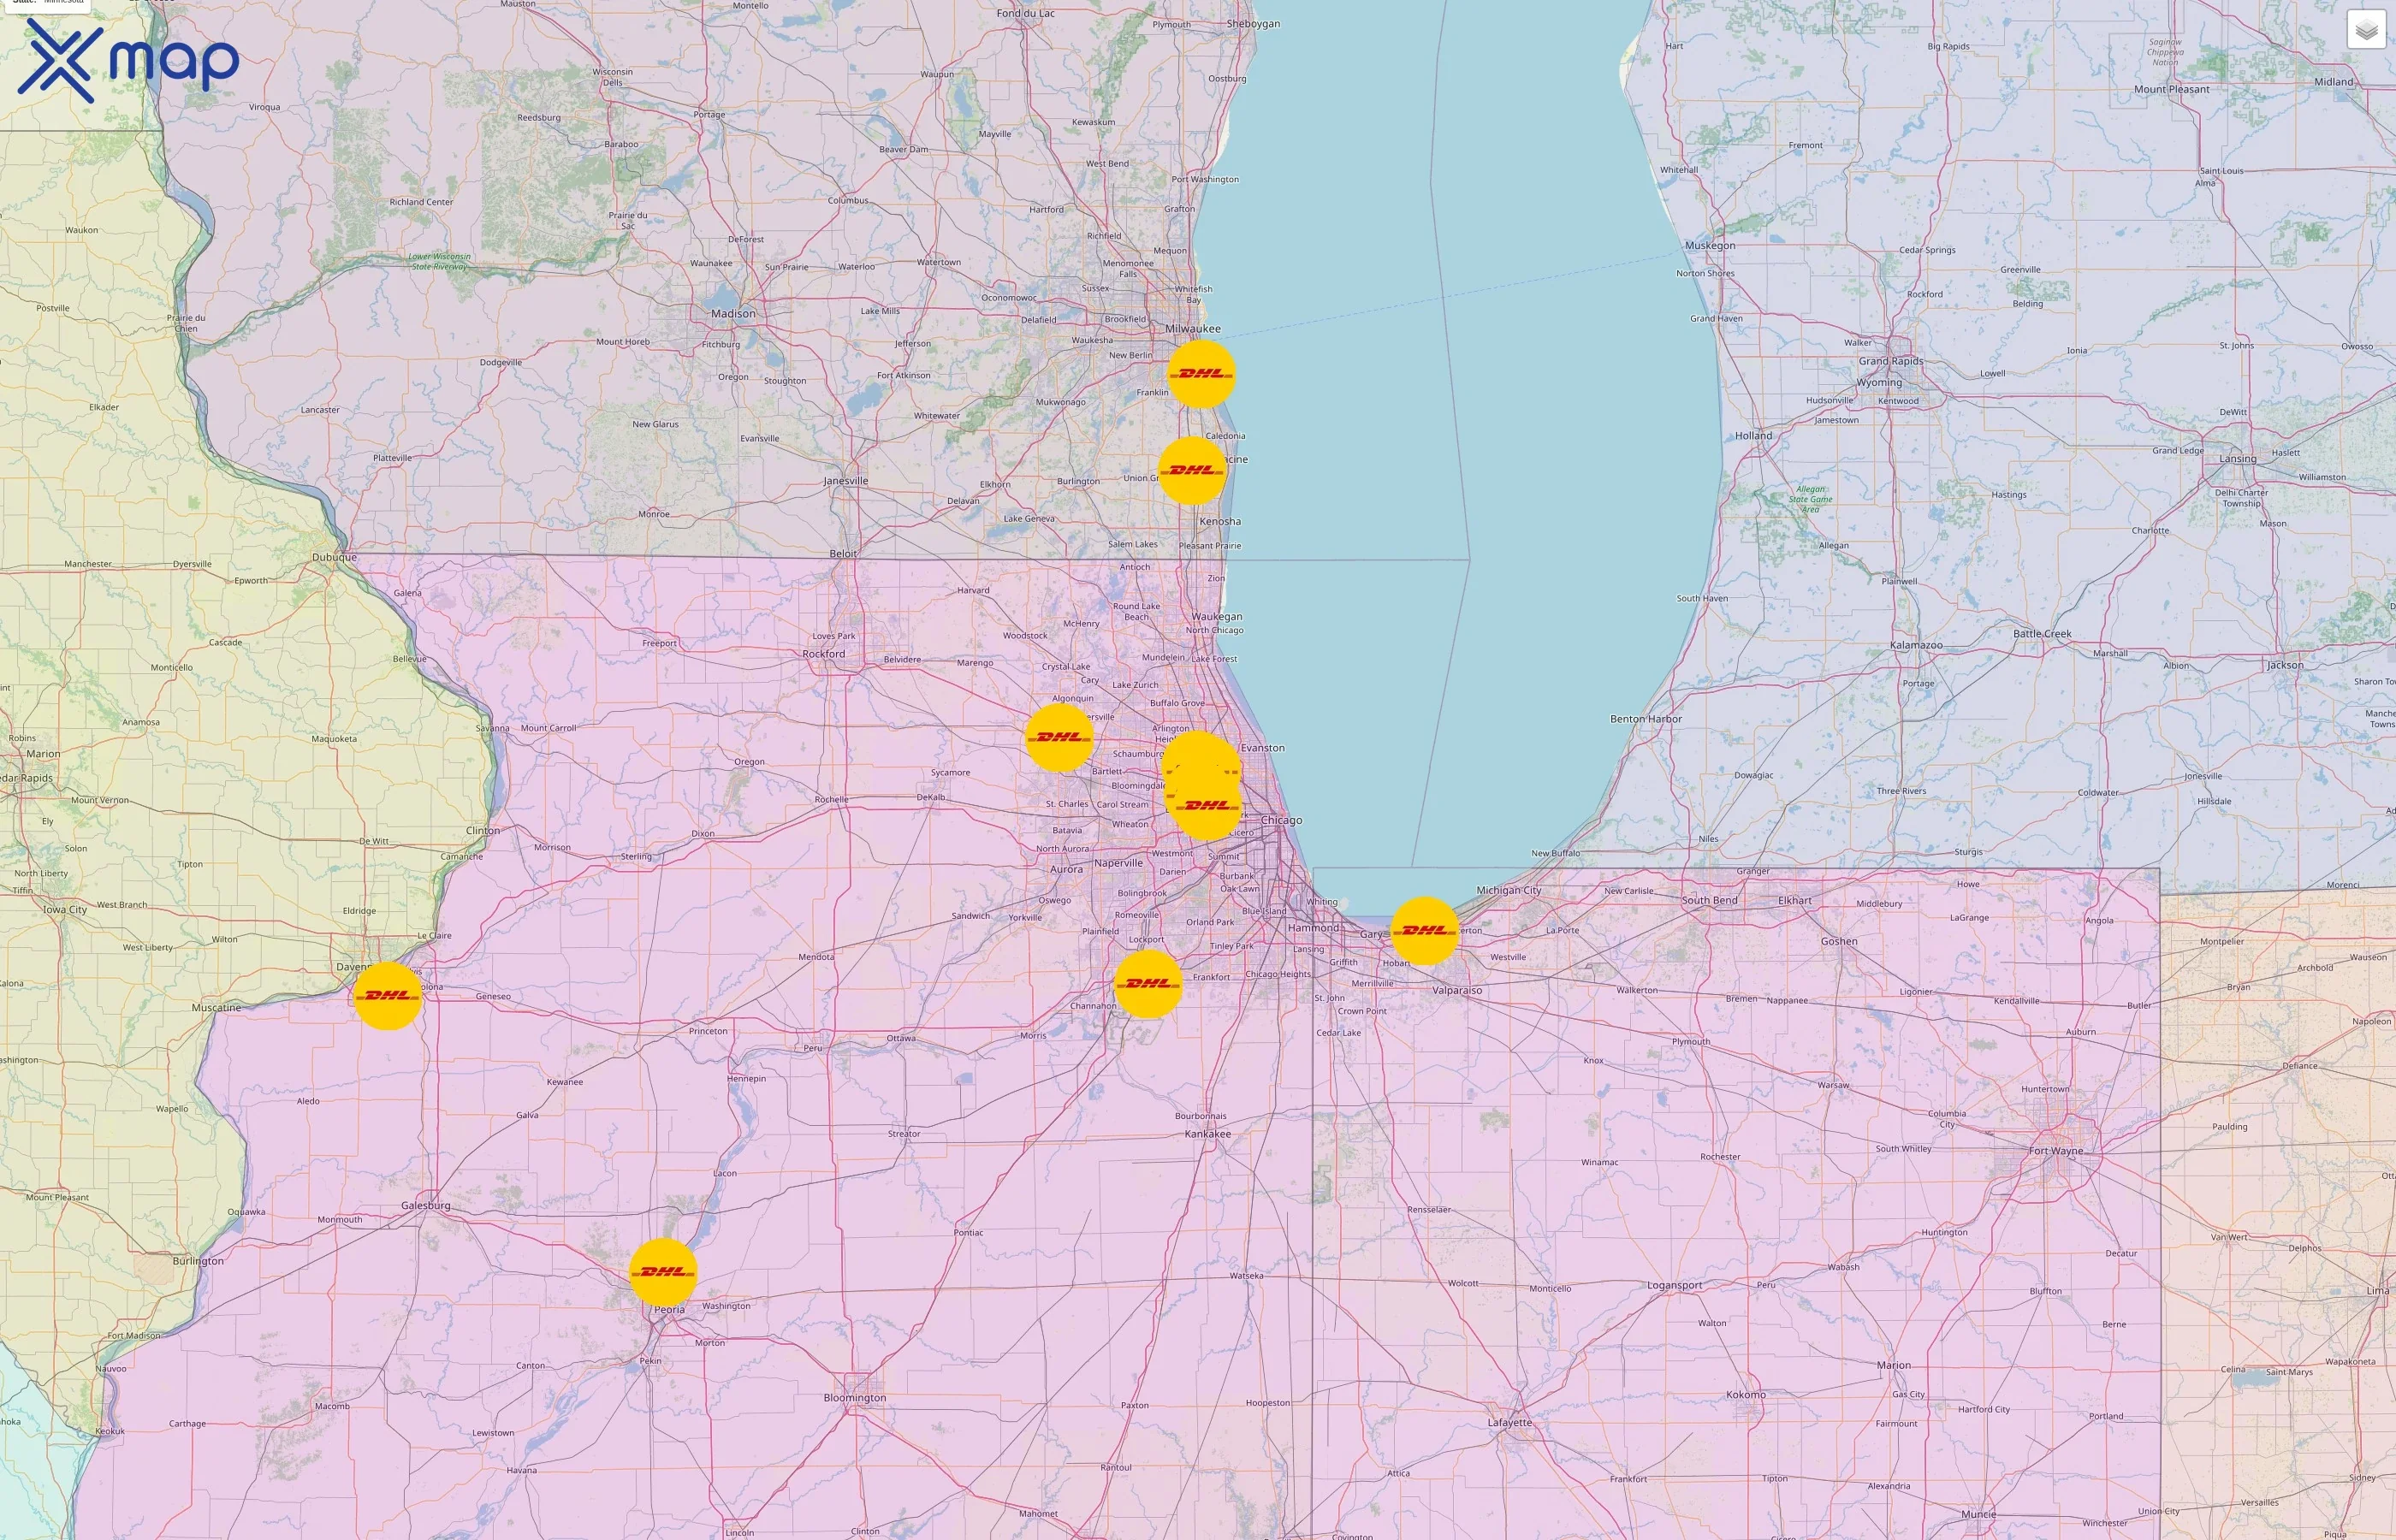Click the pink Illinois region overlay
The image size is (2396, 1540).
(900, 1200)
